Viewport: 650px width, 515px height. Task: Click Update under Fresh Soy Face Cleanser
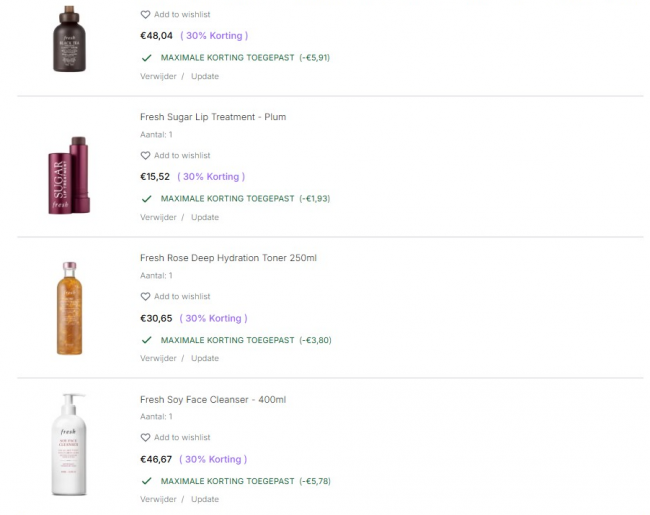pos(205,499)
